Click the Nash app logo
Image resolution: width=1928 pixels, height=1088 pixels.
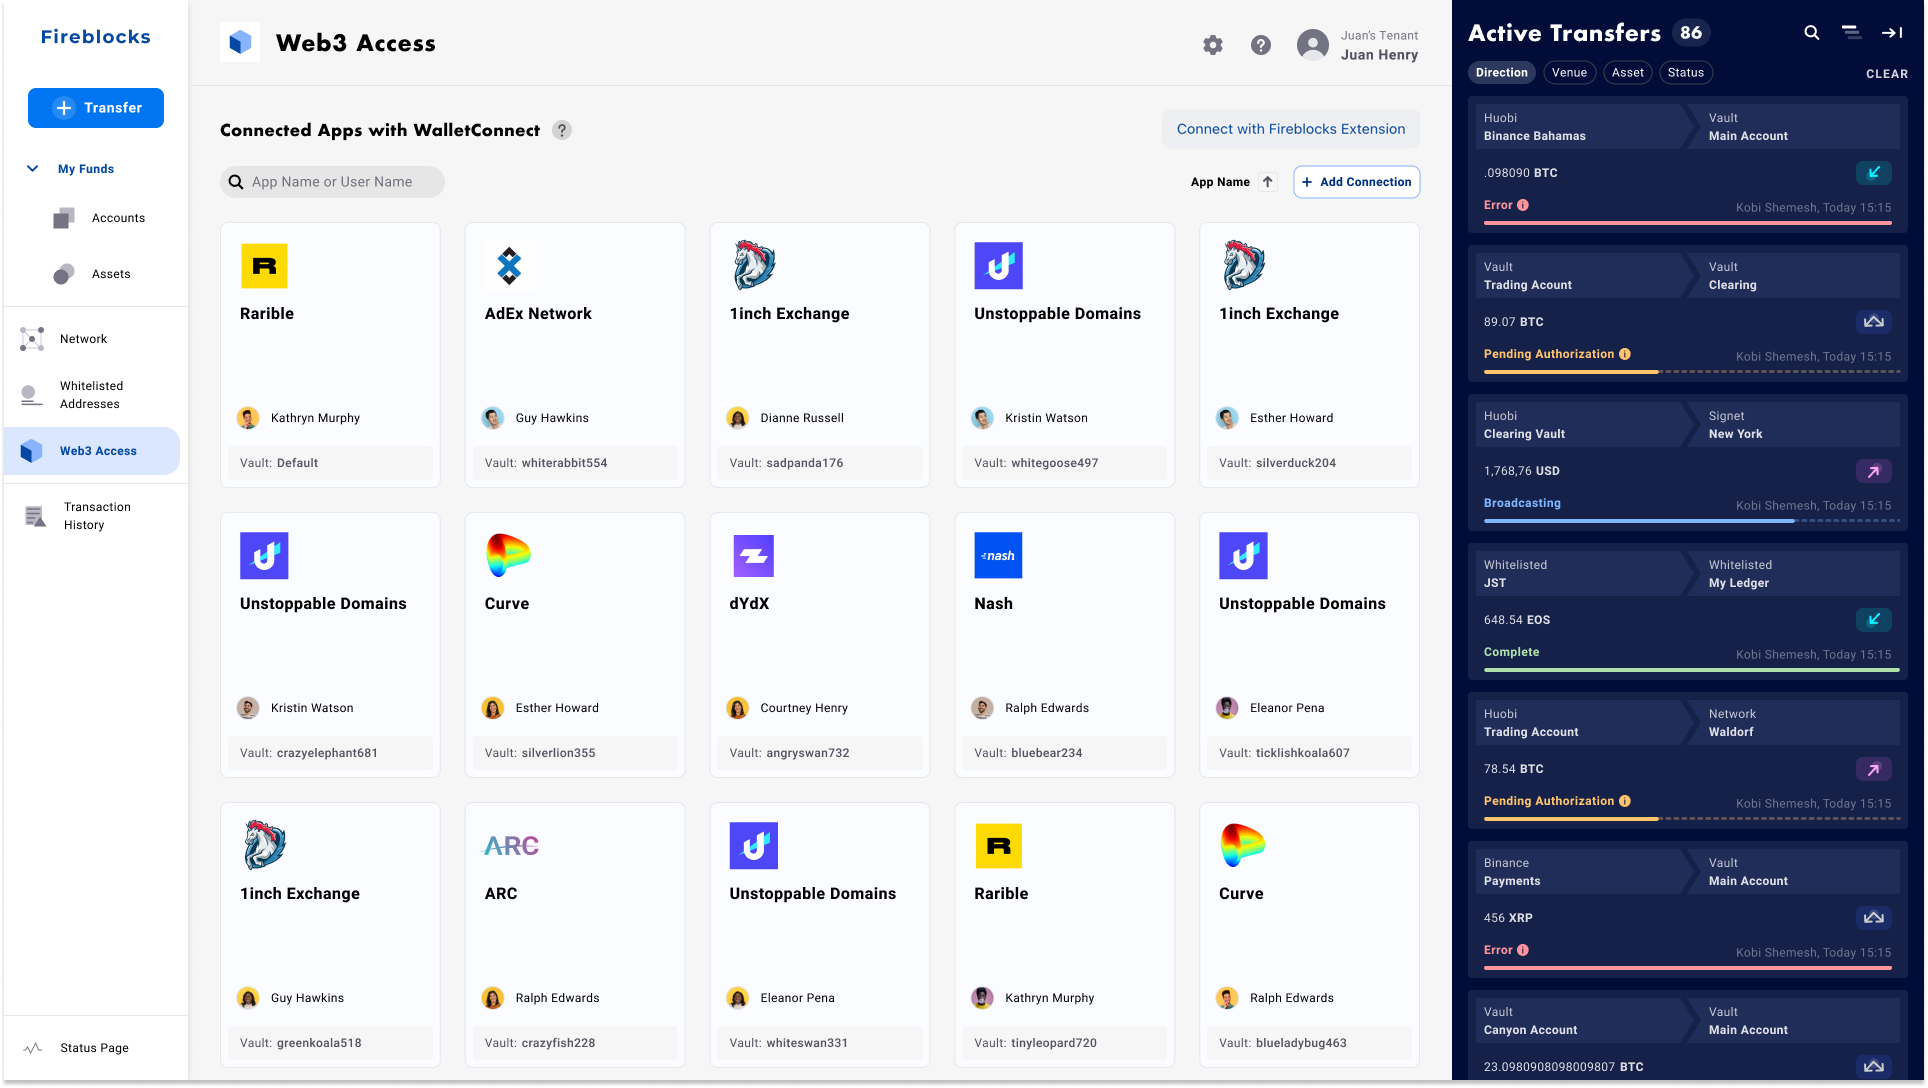tap(998, 556)
